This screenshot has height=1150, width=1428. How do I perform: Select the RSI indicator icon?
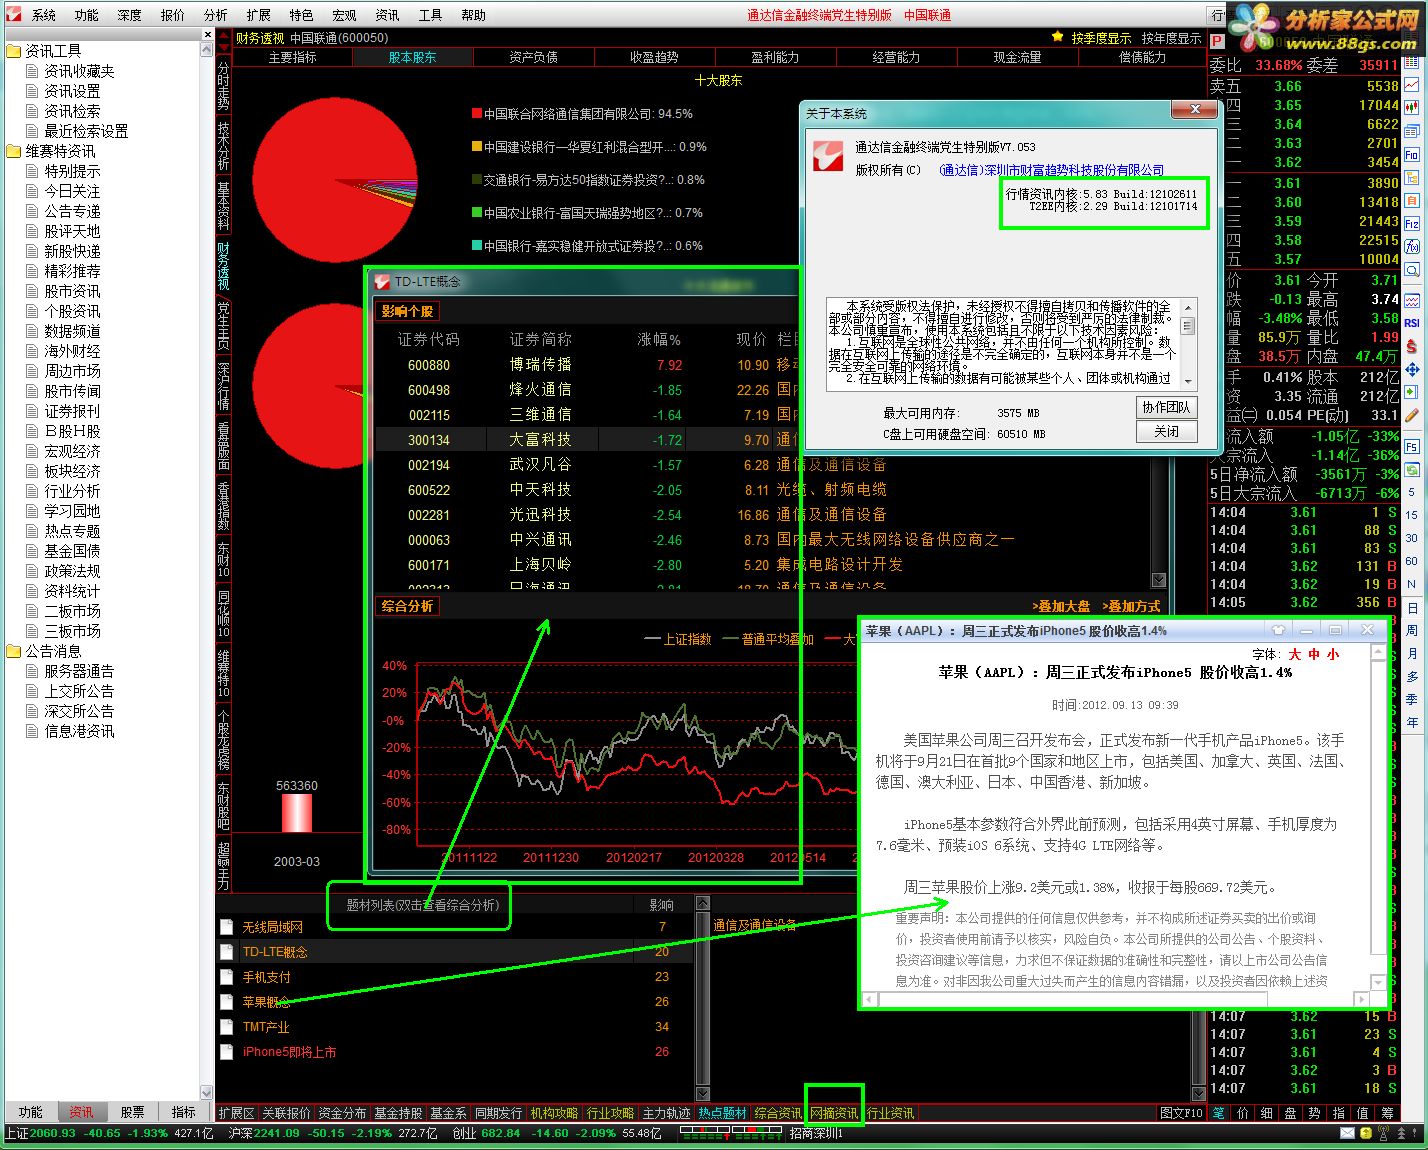(1412, 323)
